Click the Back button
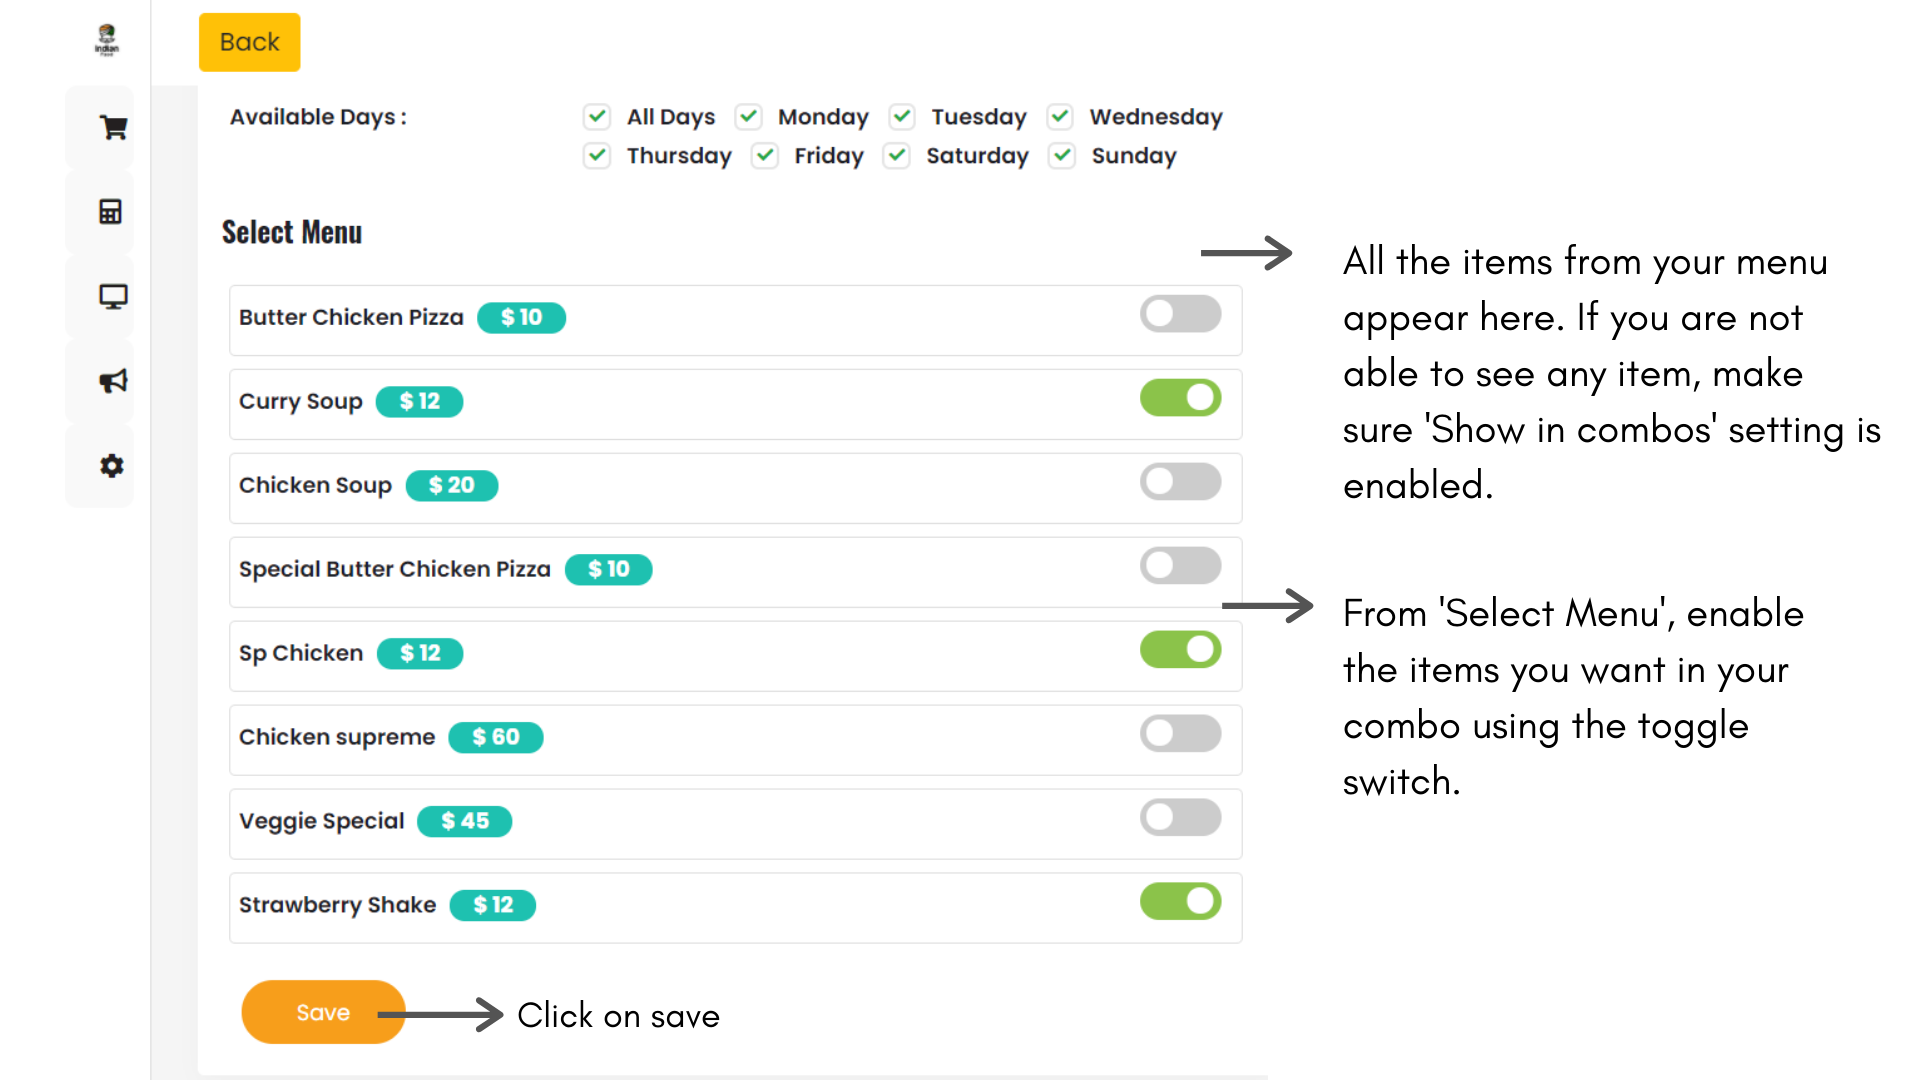This screenshot has height=1080, width=1920. (x=250, y=42)
